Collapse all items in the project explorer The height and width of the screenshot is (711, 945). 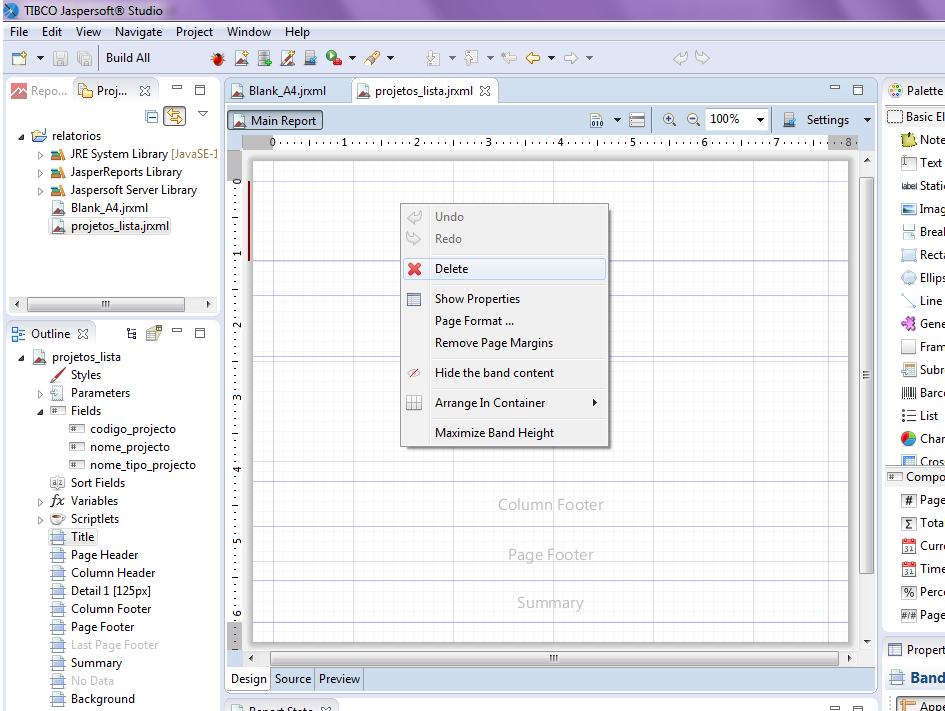click(x=152, y=116)
